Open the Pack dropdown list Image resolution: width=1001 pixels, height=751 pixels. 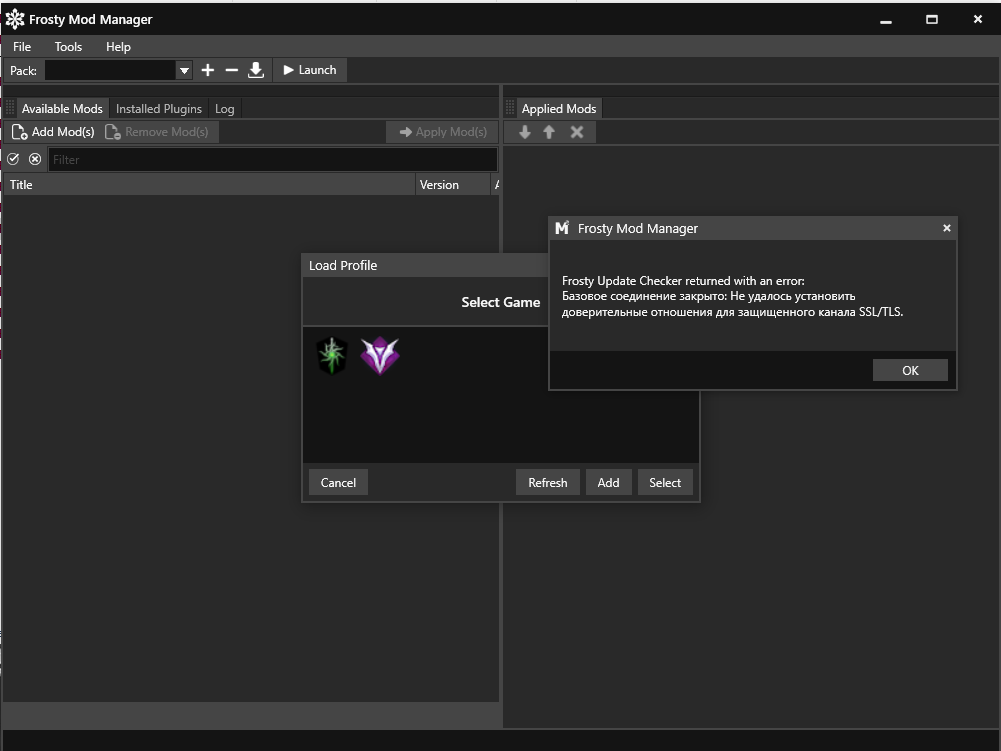coord(184,70)
